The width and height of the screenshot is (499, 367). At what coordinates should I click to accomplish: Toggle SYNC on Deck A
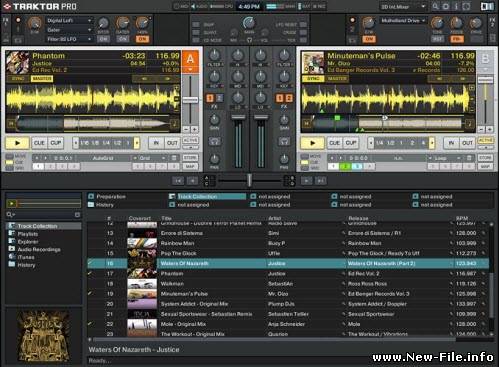[x=18, y=79]
